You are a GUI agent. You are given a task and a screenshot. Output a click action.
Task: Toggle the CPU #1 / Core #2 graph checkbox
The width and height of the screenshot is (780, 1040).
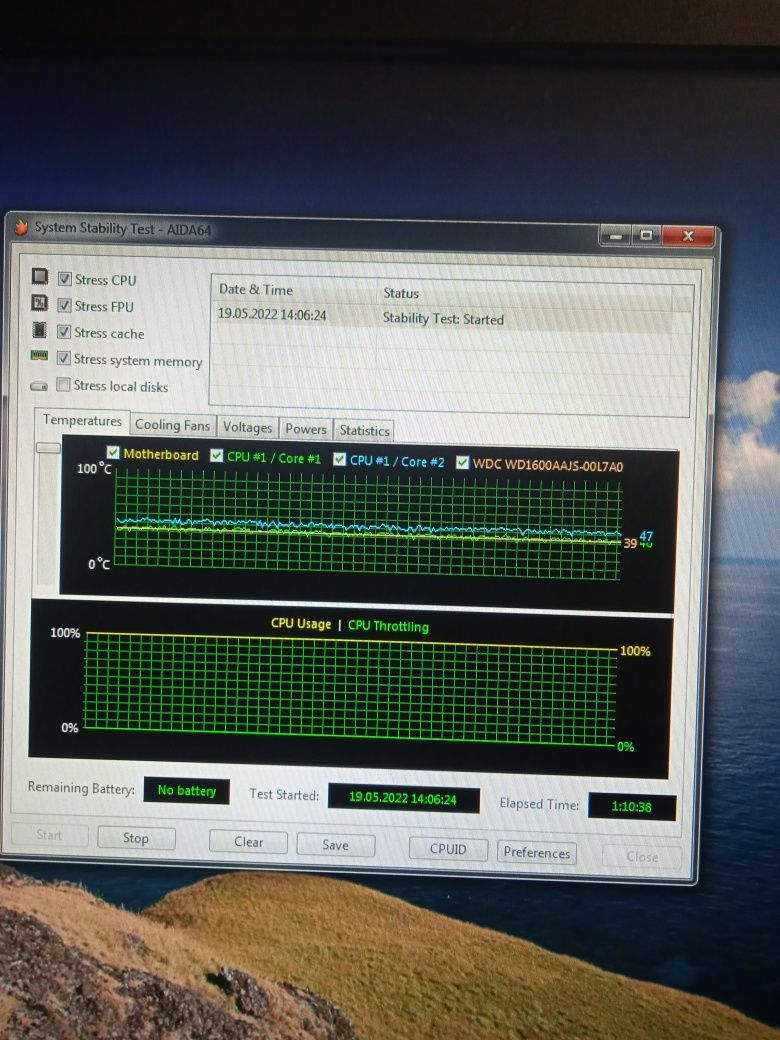340,459
